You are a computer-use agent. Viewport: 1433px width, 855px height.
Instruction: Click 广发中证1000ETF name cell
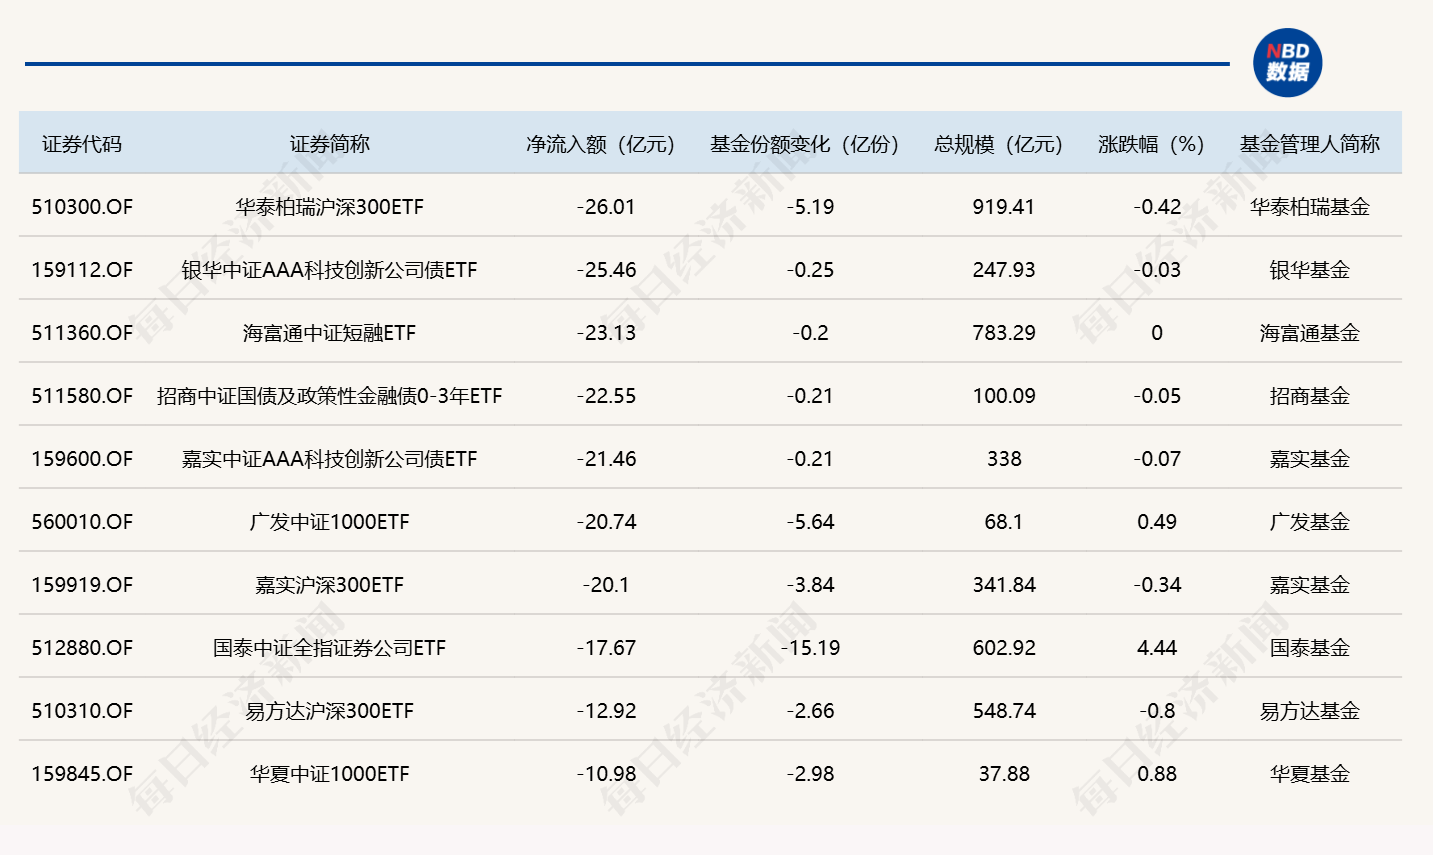click(x=330, y=522)
